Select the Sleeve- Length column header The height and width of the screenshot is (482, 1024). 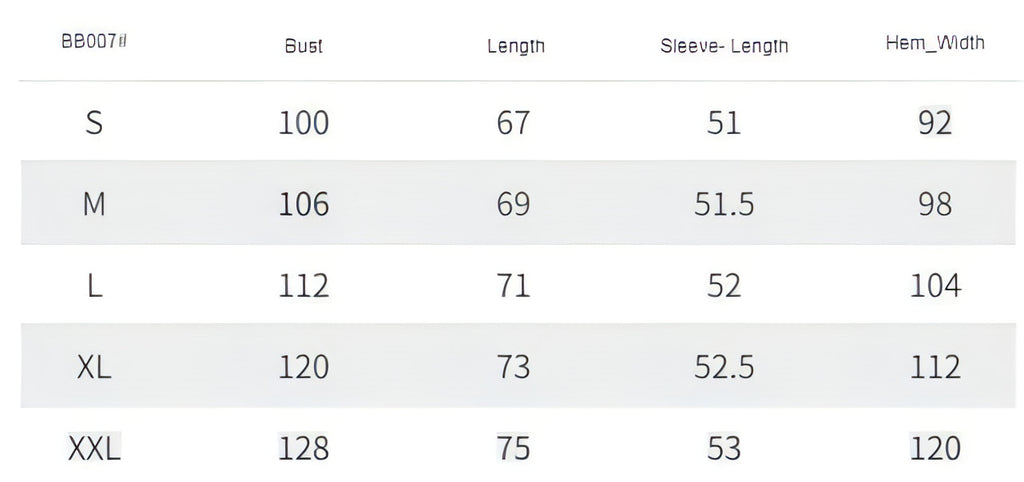(724, 46)
